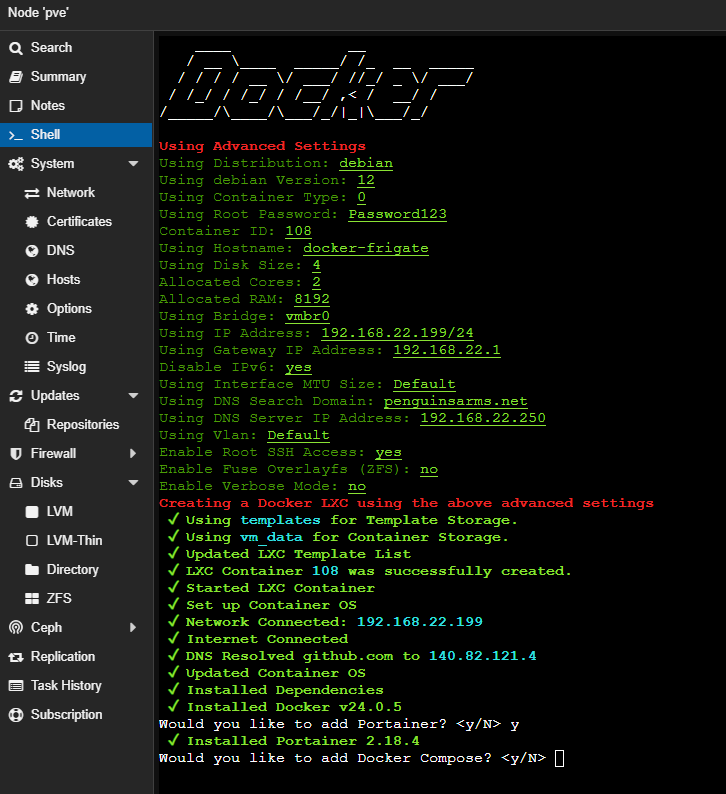Open the Time entry
This screenshot has height=794, width=726.
coord(76,338)
